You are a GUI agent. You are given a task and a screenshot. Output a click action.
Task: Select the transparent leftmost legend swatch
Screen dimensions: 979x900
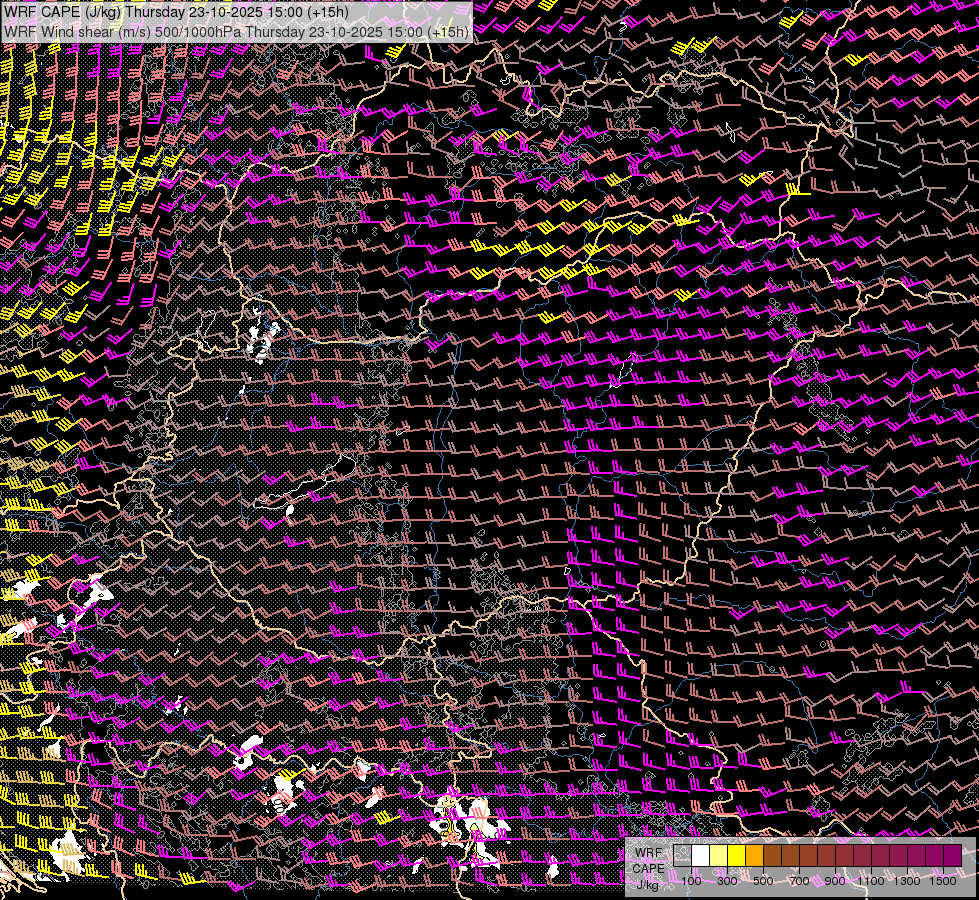pos(683,856)
